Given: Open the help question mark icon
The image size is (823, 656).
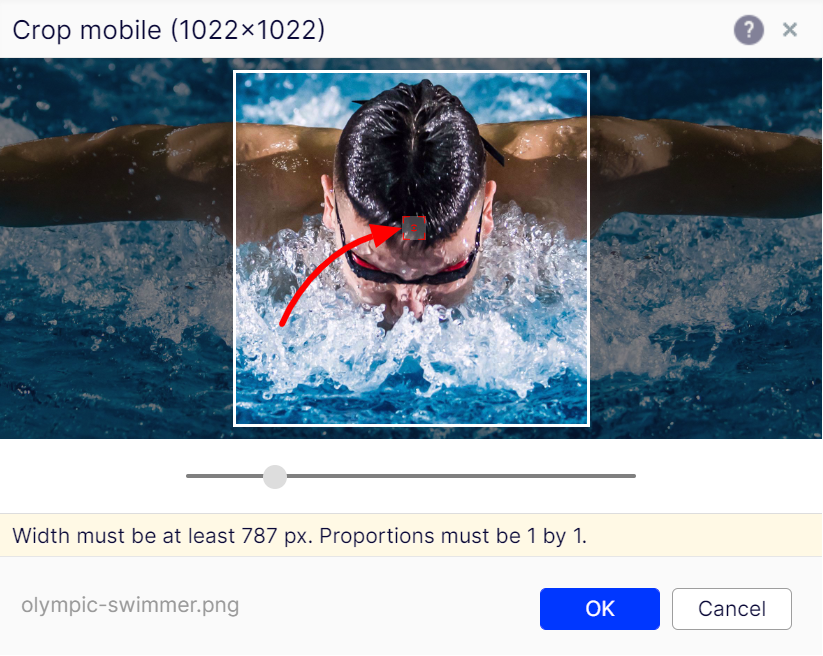Looking at the screenshot, I should [x=748, y=30].
